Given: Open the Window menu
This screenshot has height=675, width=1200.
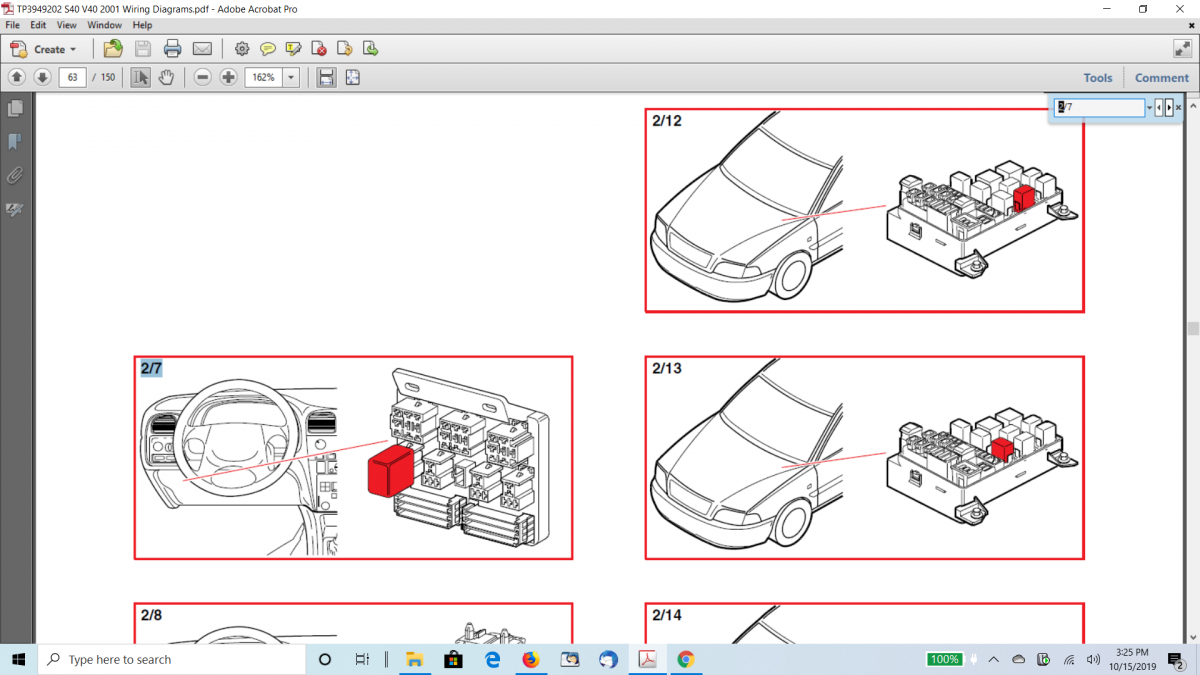Looking at the screenshot, I should (x=105, y=25).
